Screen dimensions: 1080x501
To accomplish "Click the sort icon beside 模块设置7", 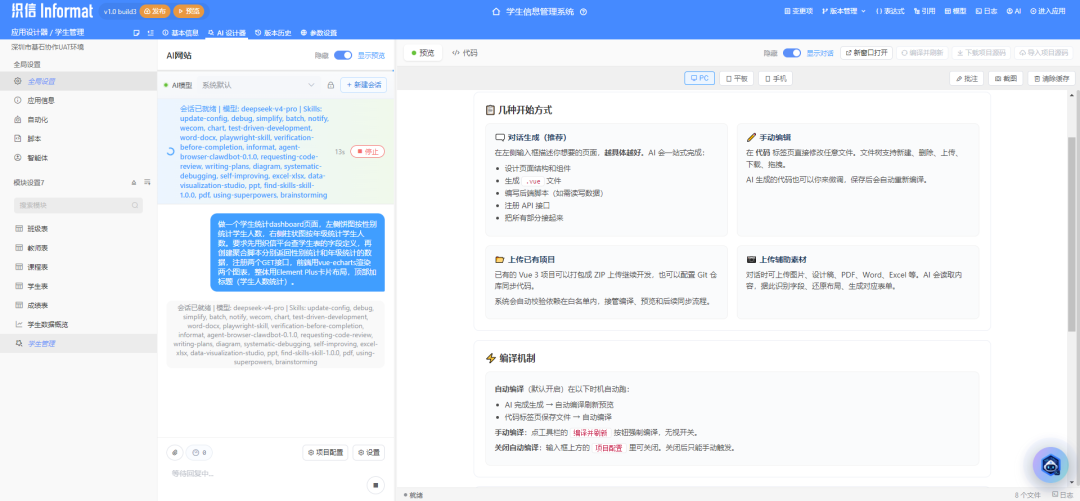I will coord(147,183).
